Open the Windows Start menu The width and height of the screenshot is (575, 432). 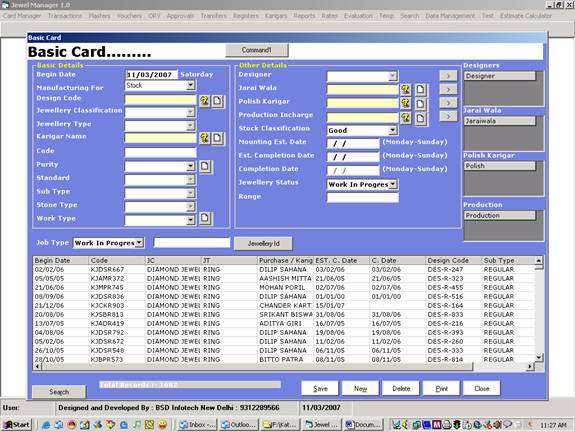(x=17, y=425)
